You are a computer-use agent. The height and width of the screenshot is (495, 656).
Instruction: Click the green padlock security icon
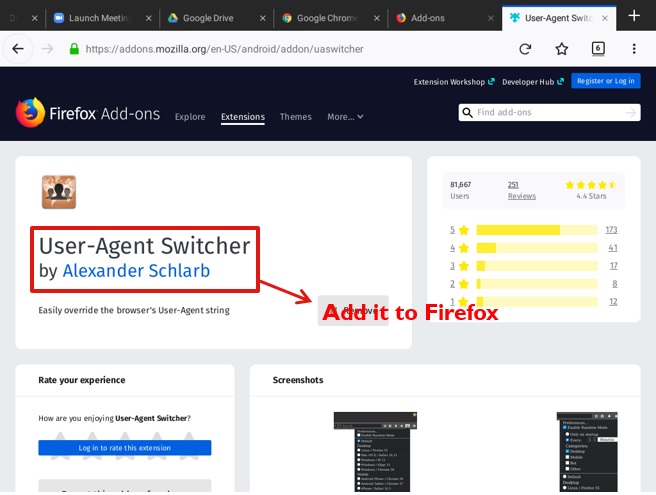[x=74, y=49]
